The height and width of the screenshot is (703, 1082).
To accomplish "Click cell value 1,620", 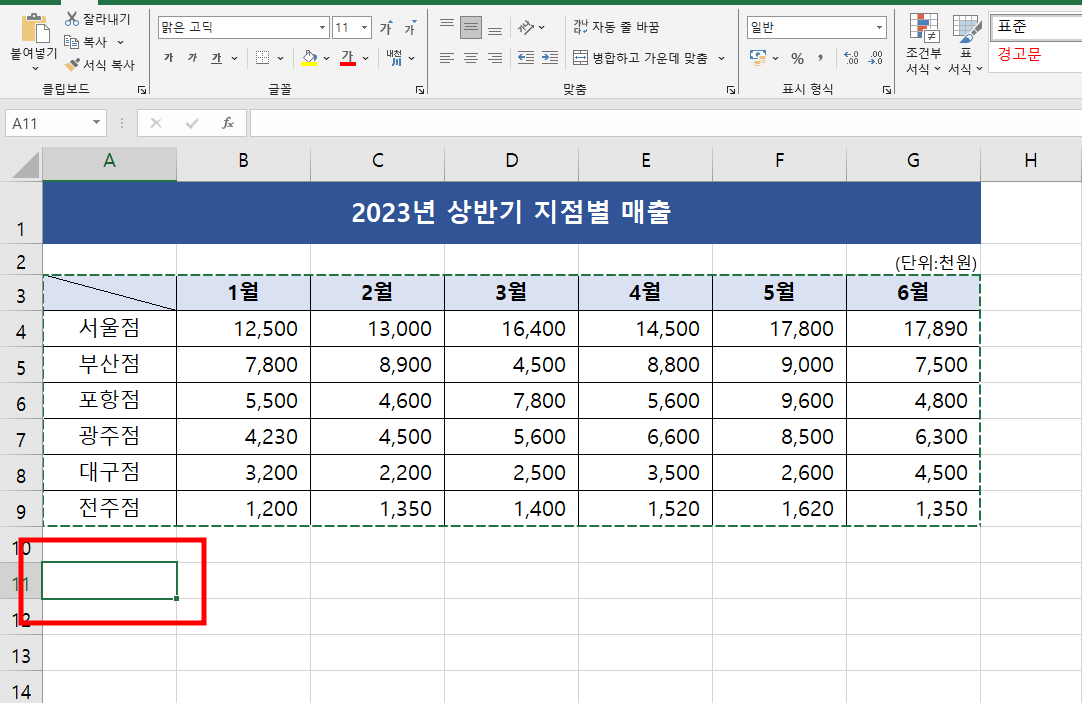I will pos(779,508).
